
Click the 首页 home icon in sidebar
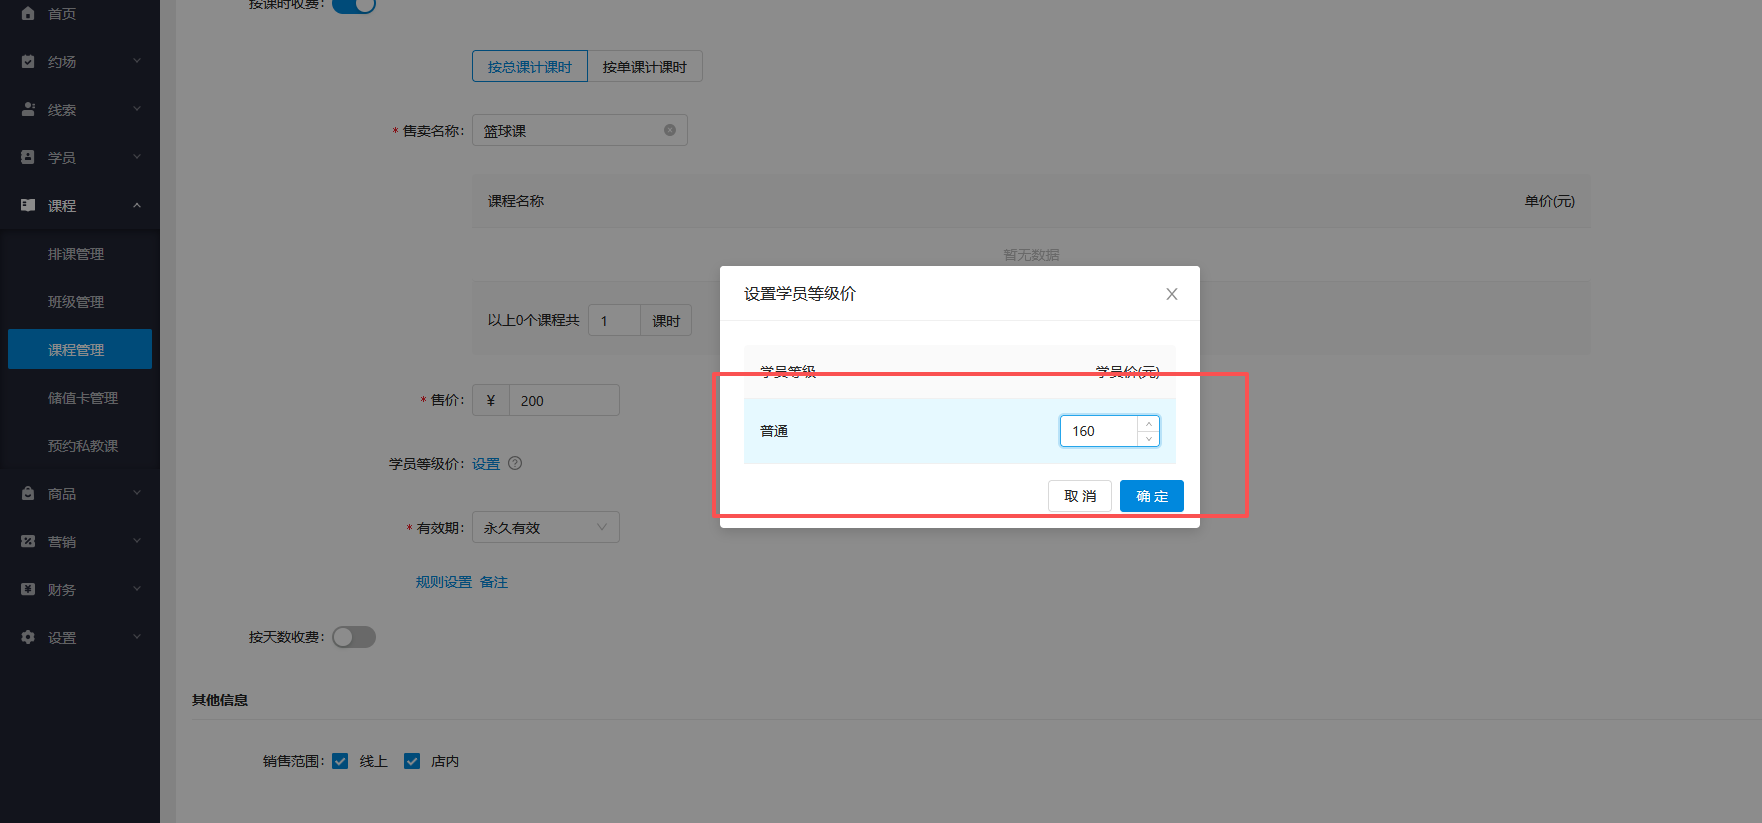pyautogui.click(x=28, y=13)
